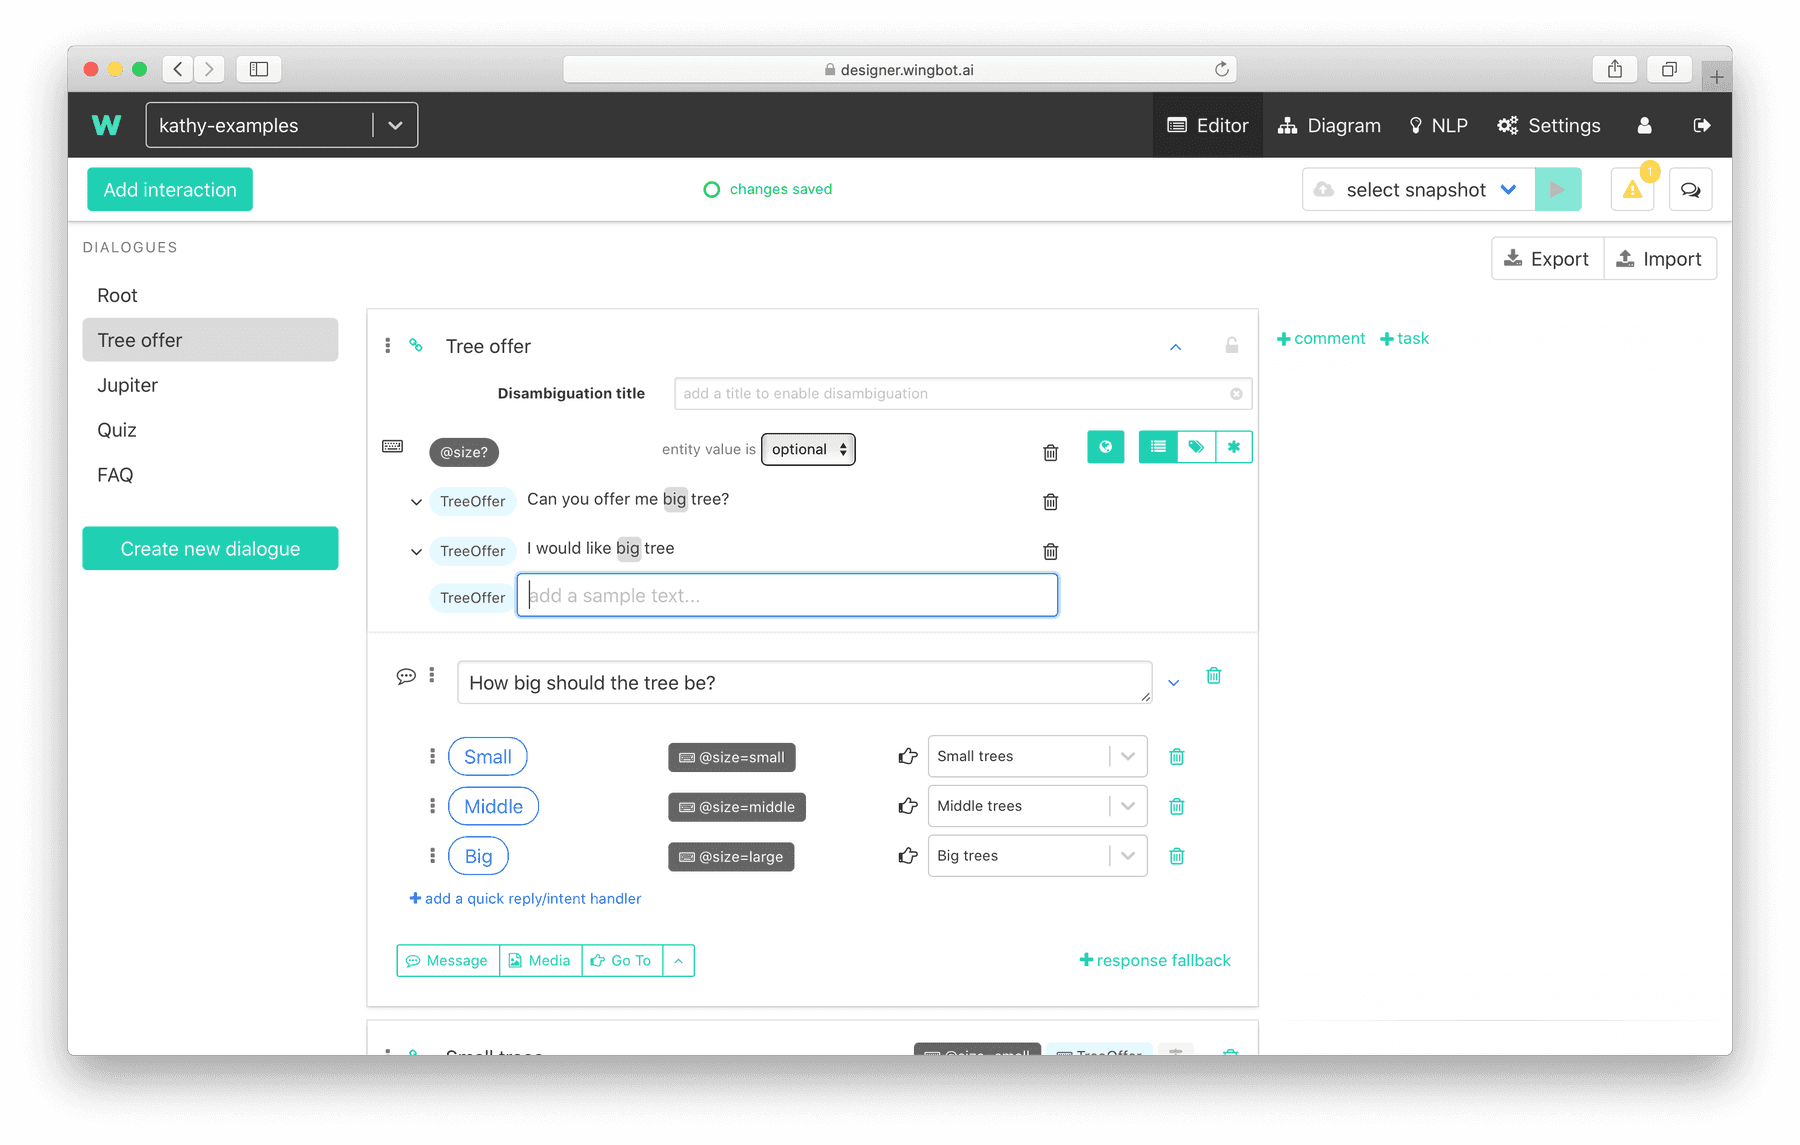Collapse the Tree offer interaction with its chevron
Viewport: 1800px width, 1145px height.
pos(1175,346)
